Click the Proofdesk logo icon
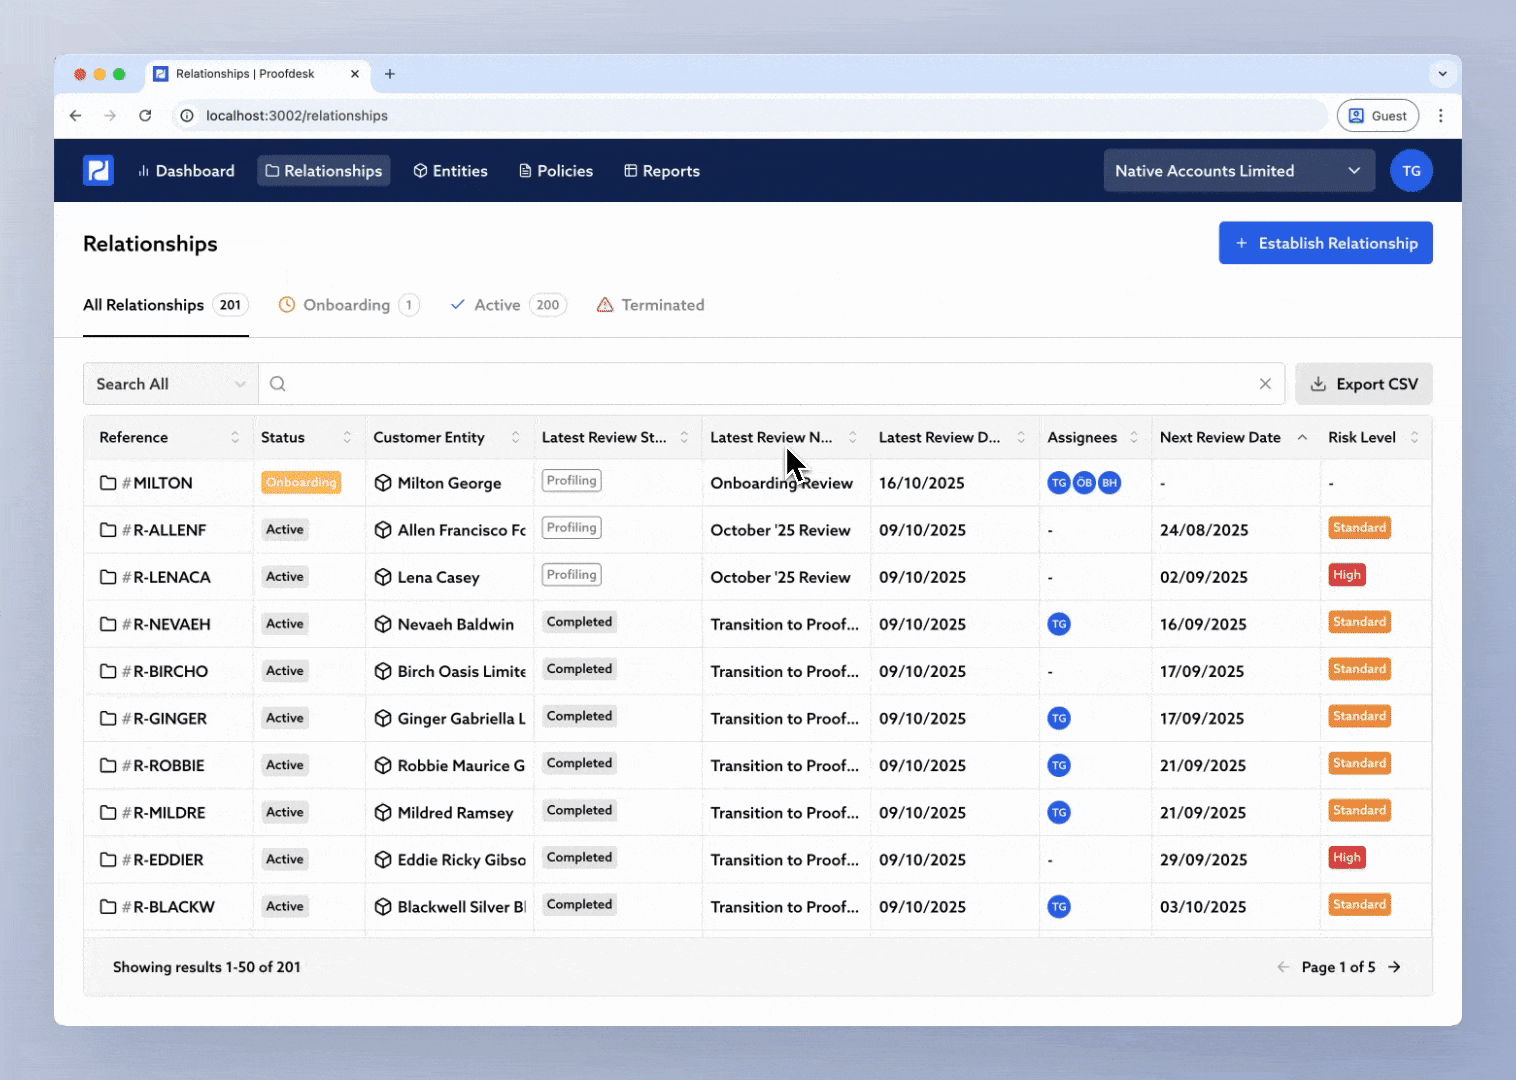The width and height of the screenshot is (1516, 1080). 98,171
